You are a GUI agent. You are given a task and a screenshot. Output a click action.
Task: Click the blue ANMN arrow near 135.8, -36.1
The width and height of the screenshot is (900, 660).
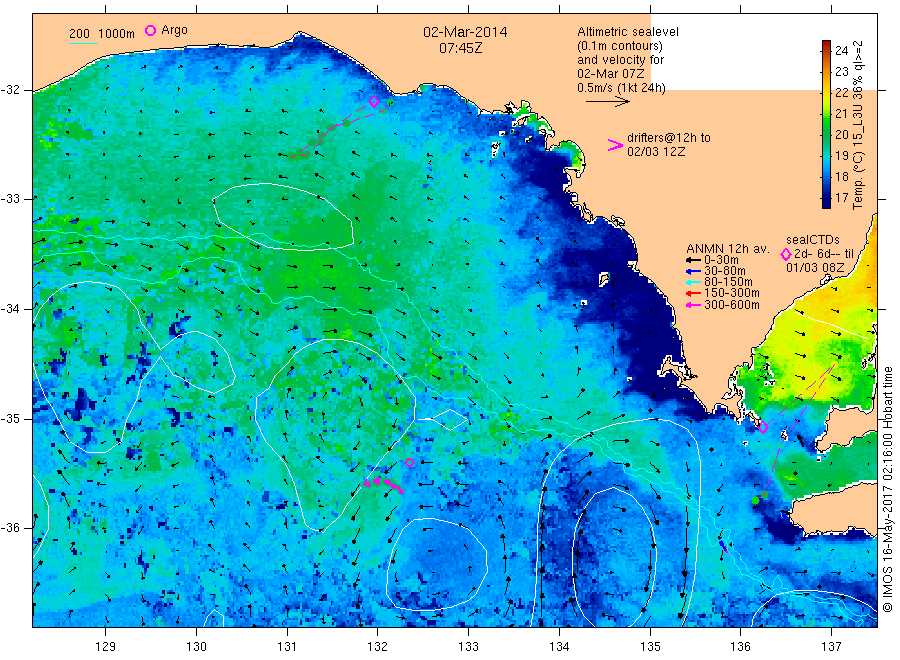click(723, 546)
